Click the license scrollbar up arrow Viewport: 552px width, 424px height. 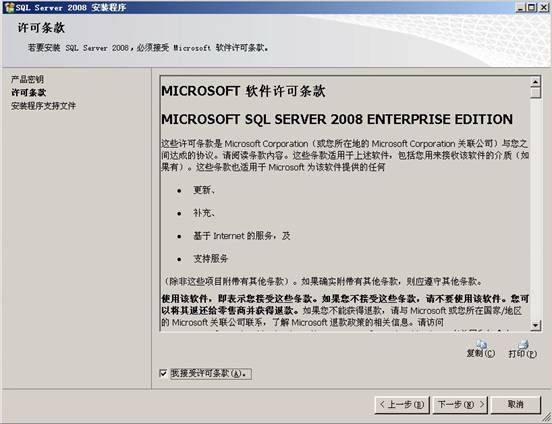tap(535, 82)
